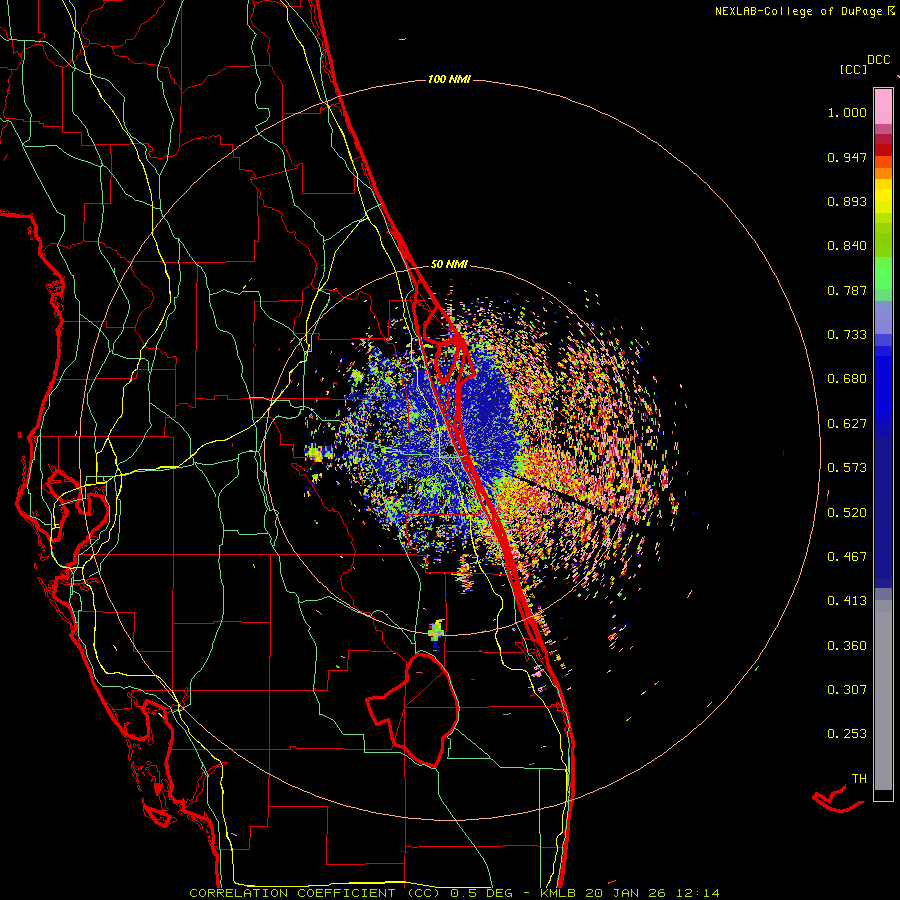Click the TH threshold label
The image size is (900, 900).
coord(859,779)
